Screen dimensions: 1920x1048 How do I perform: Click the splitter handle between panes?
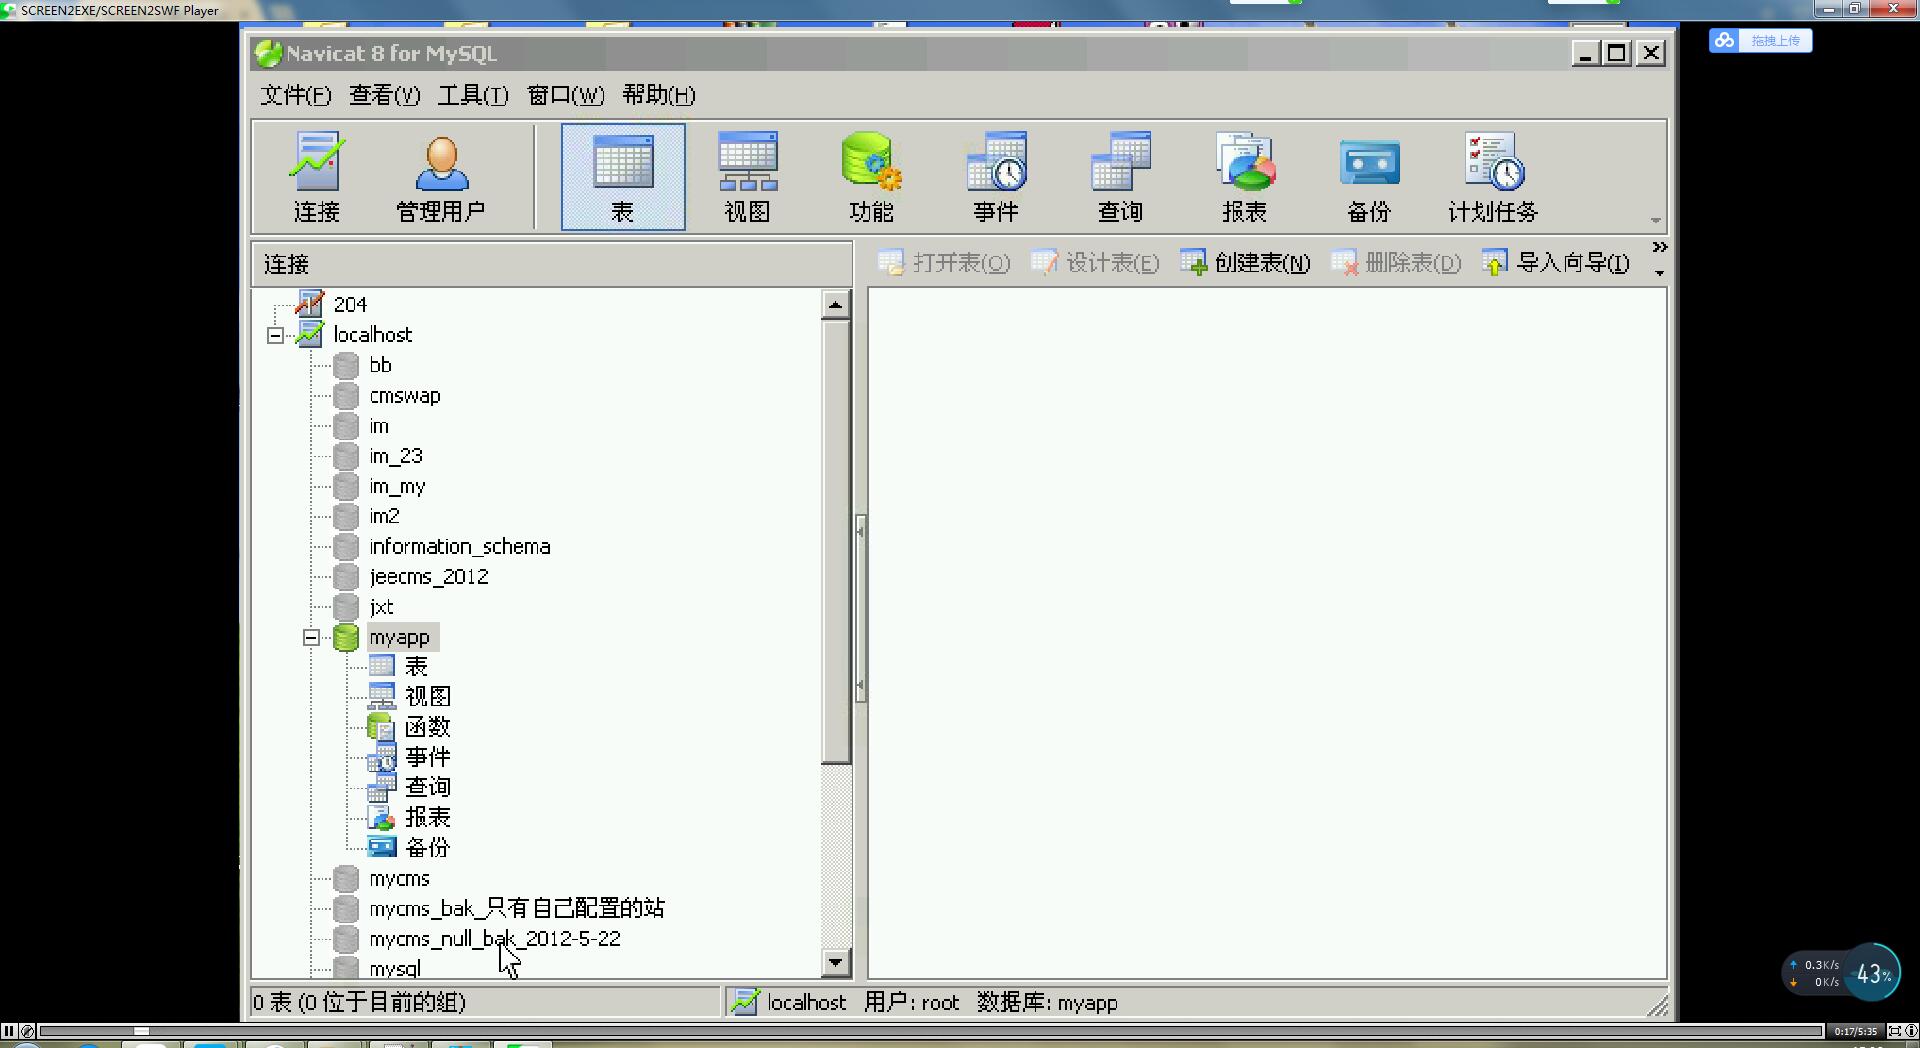[860, 608]
